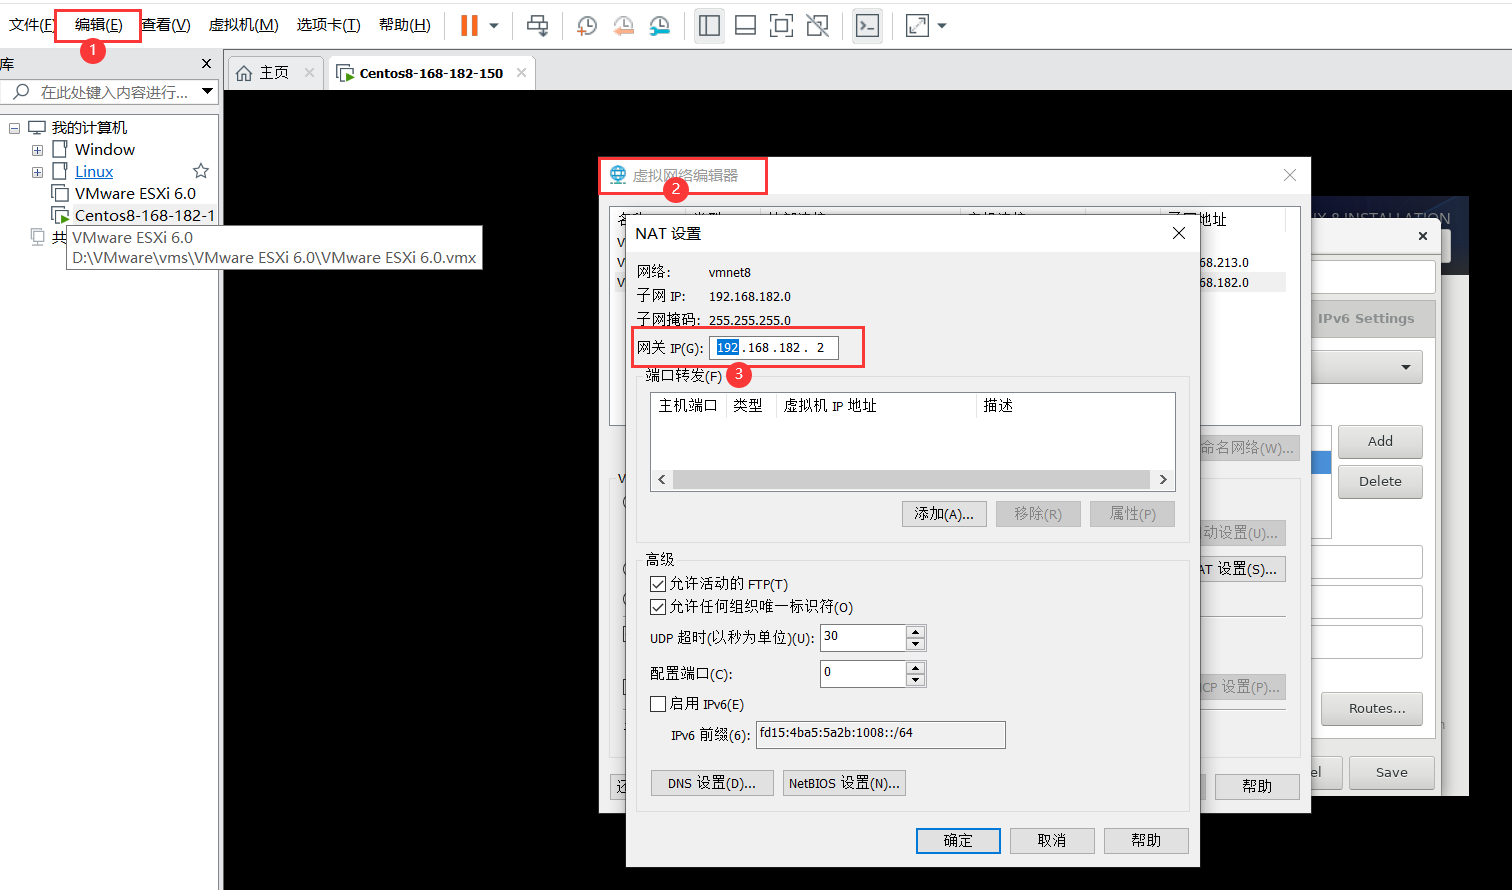Click the unity mode toolbar icon
This screenshot has width=1512, height=890.
pos(817,26)
